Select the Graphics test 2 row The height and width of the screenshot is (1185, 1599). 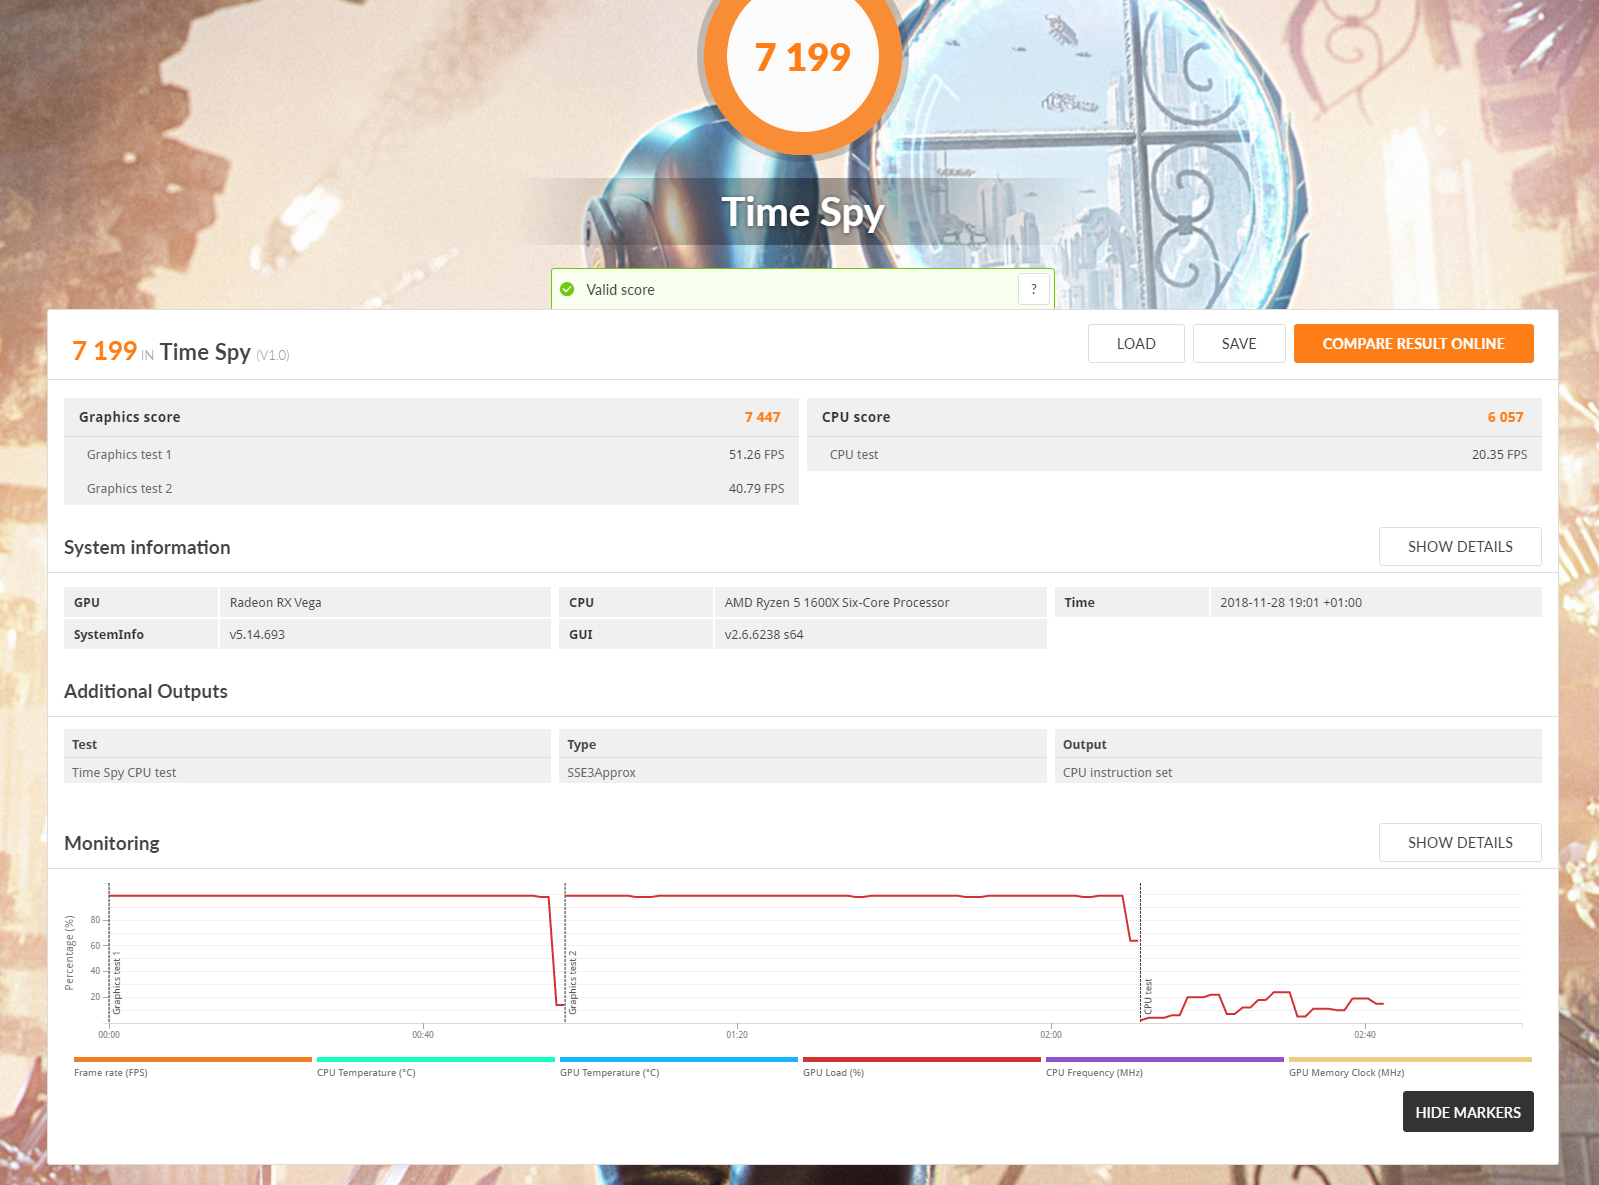431,488
